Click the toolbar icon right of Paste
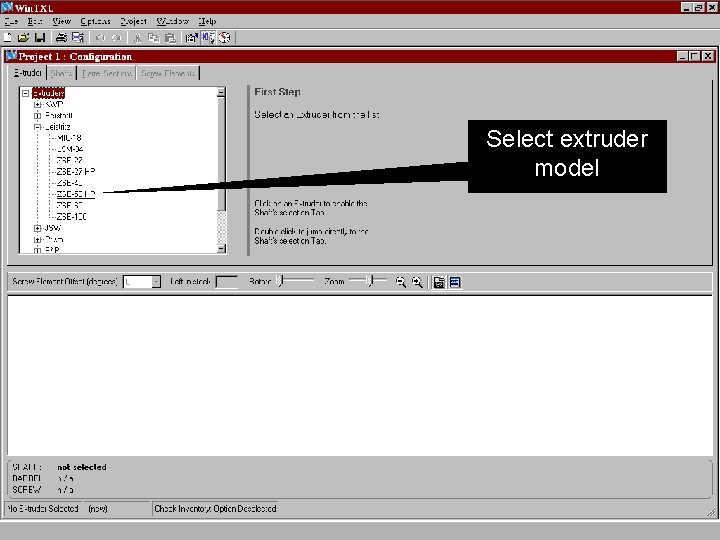720x540 pixels. coord(191,38)
